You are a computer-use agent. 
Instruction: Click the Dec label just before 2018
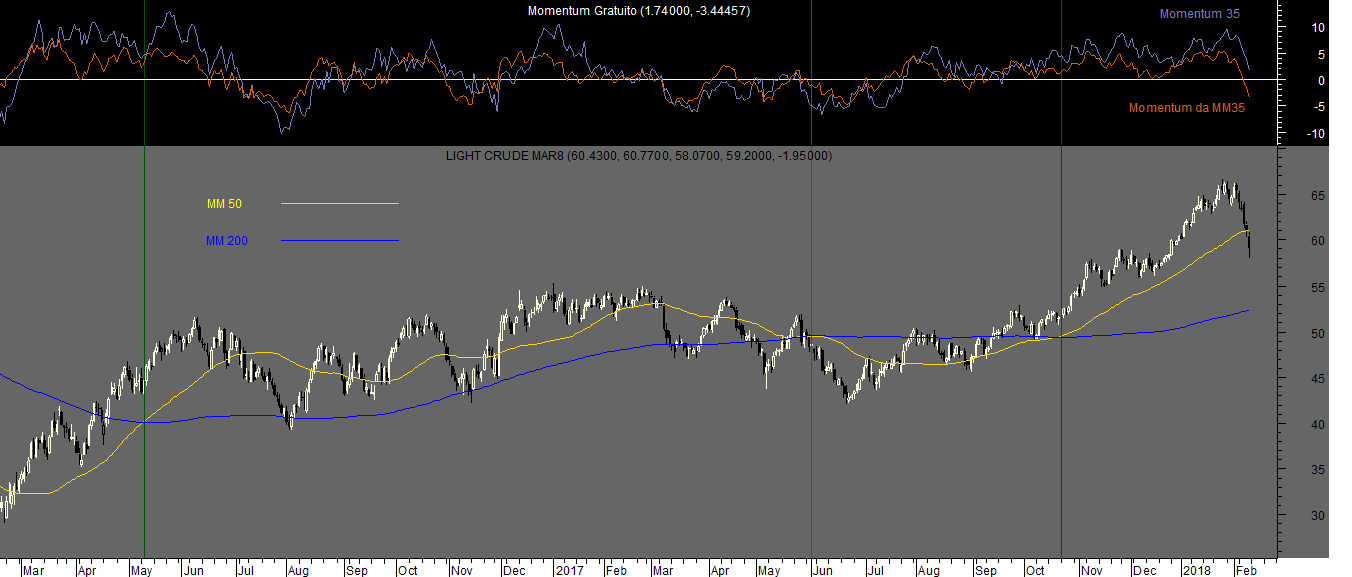(x=1145, y=571)
